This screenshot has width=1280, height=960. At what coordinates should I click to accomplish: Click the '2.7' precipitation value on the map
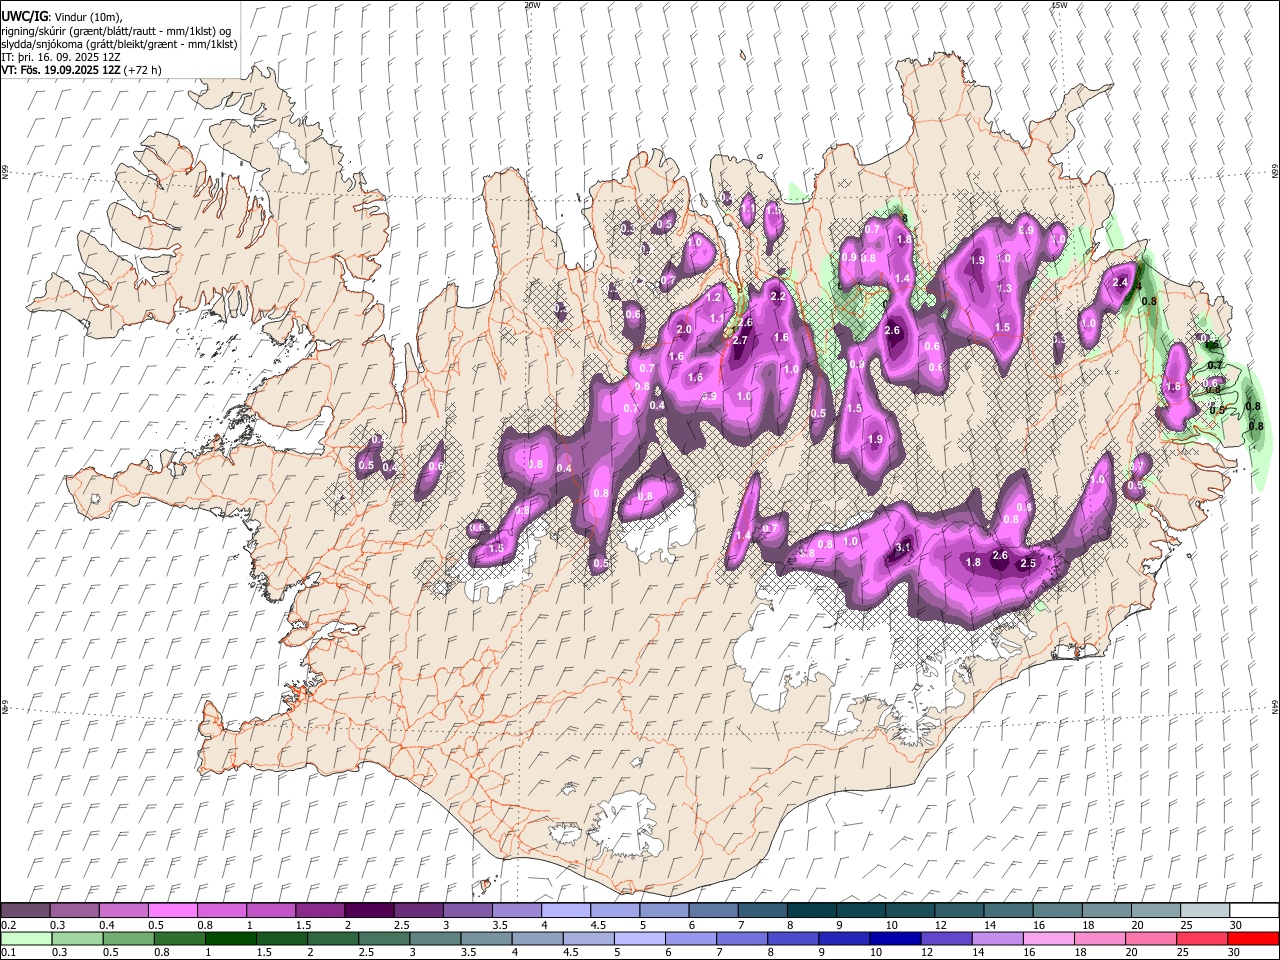point(740,340)
